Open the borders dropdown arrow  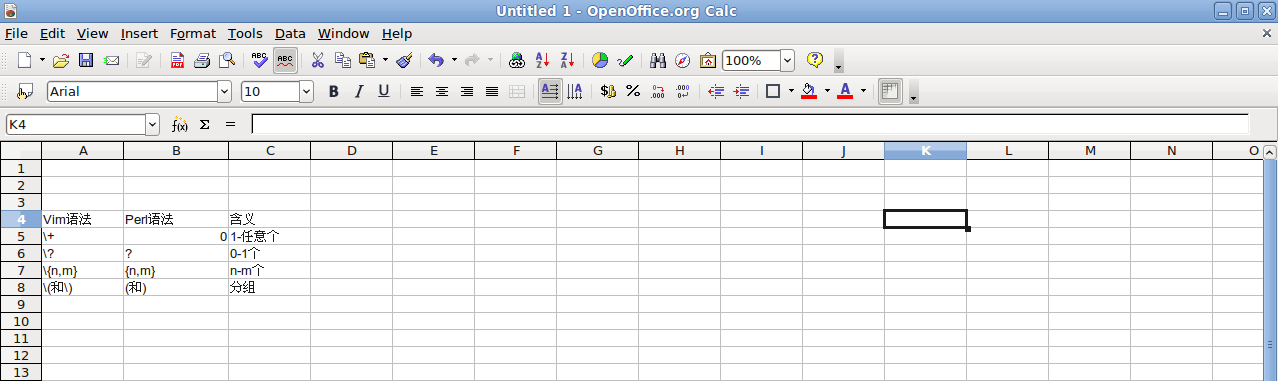pos(791,92)
